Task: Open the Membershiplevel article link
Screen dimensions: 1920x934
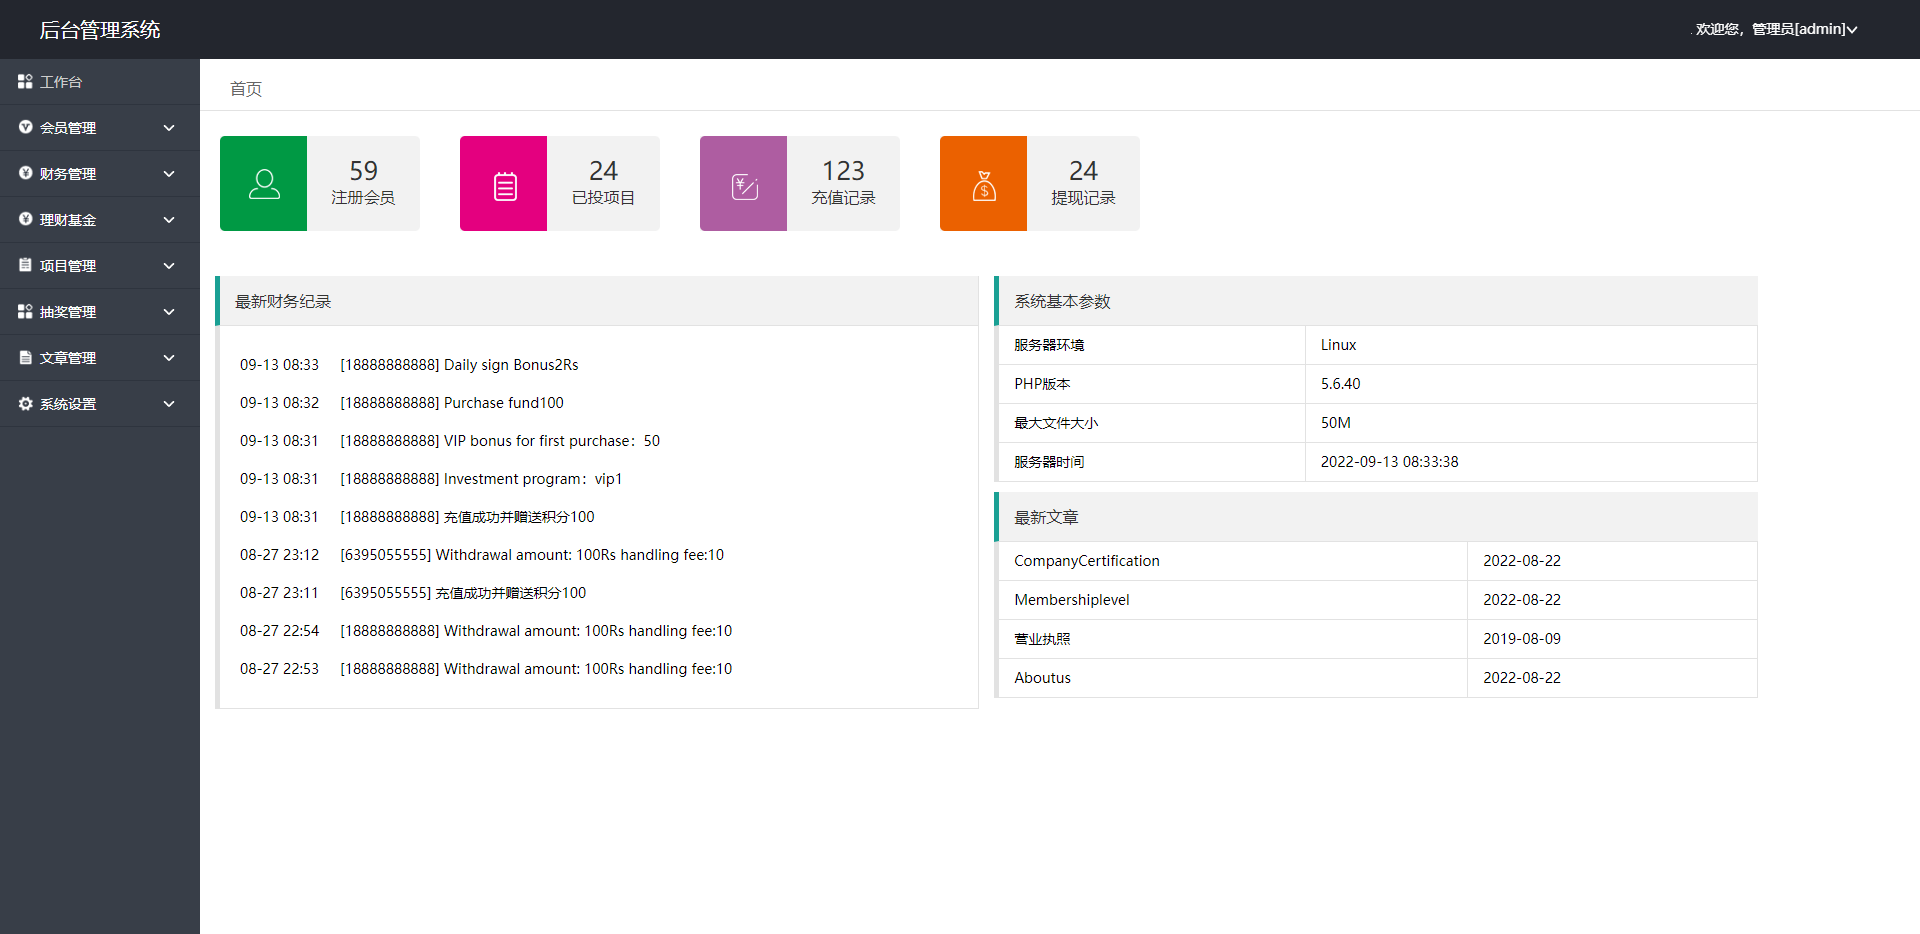Action: (1072, 600)
